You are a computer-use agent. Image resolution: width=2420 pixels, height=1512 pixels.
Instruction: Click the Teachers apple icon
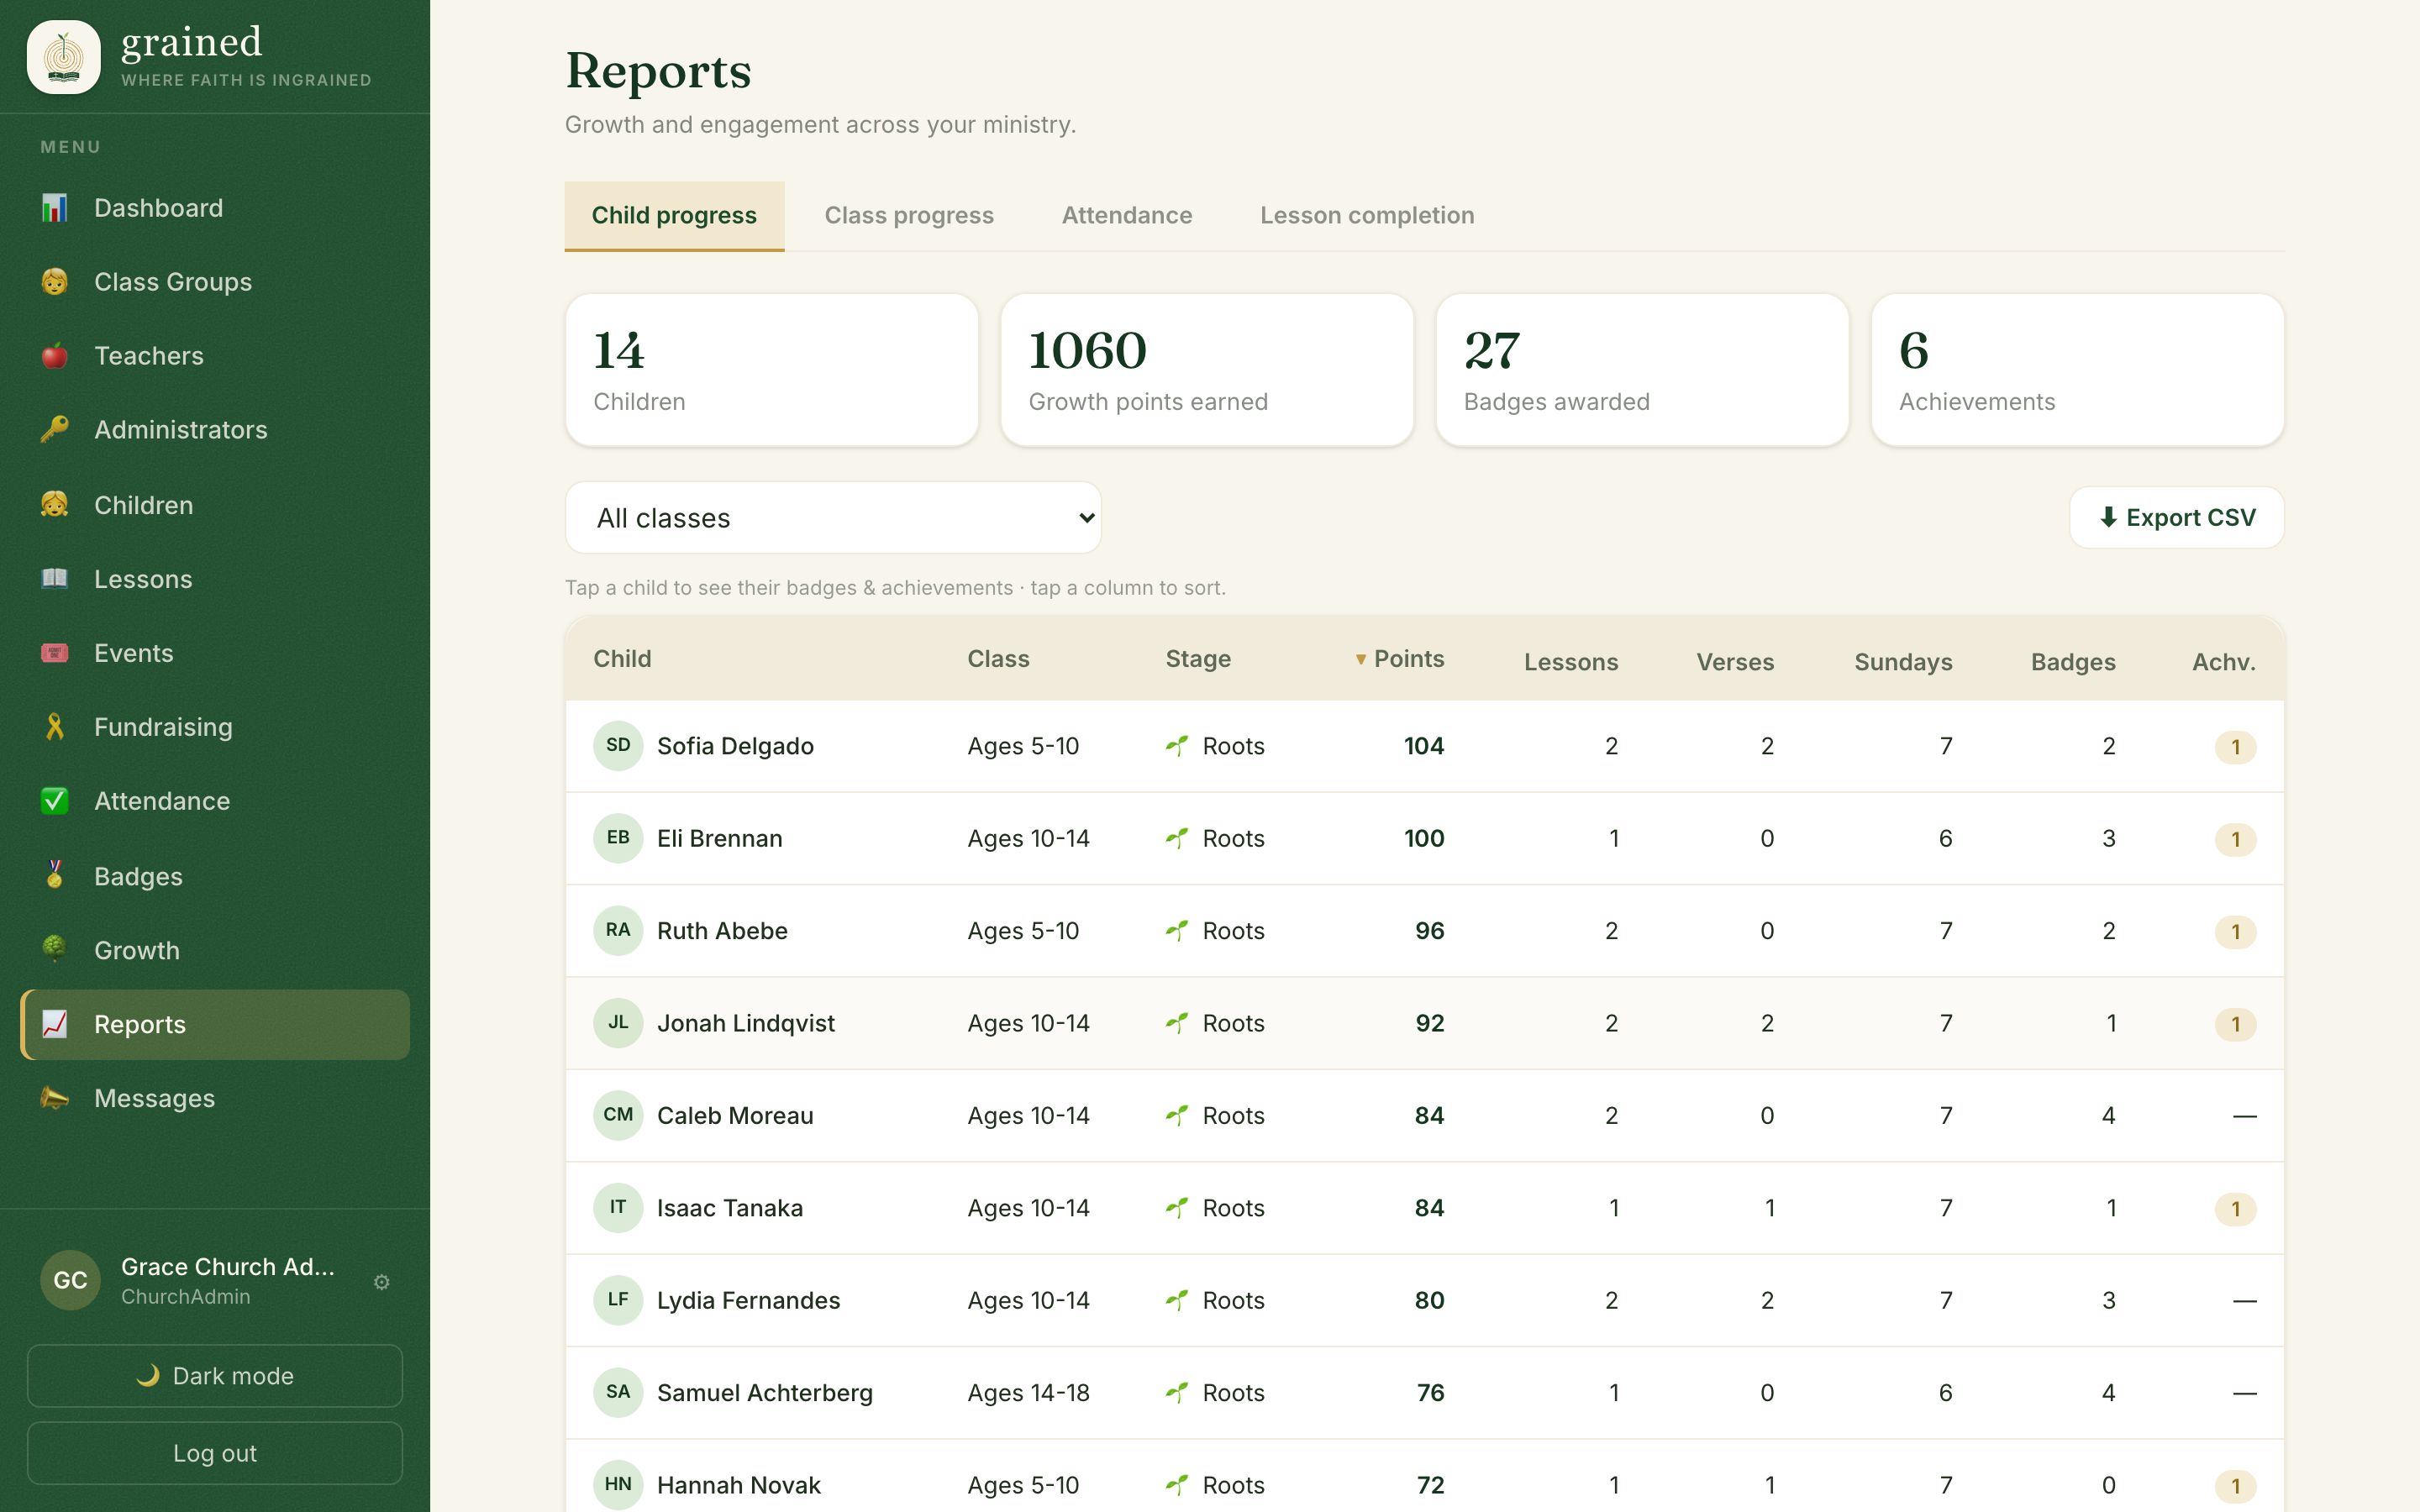tap(55, 356)
